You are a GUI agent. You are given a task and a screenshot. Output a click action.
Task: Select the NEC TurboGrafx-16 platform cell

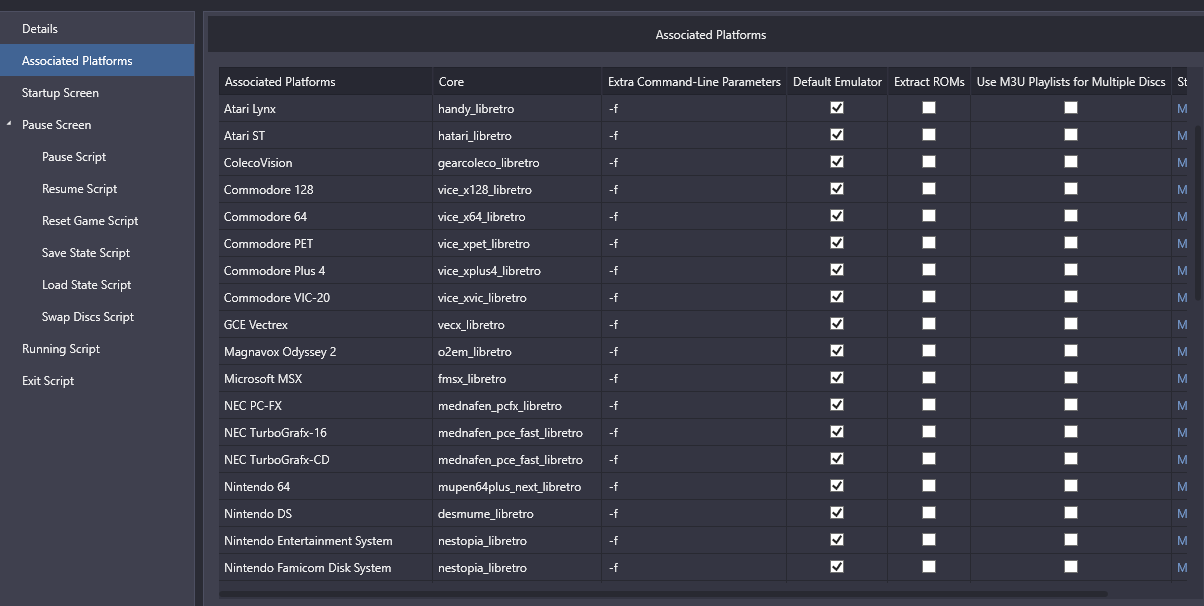[x=326, y=432]
